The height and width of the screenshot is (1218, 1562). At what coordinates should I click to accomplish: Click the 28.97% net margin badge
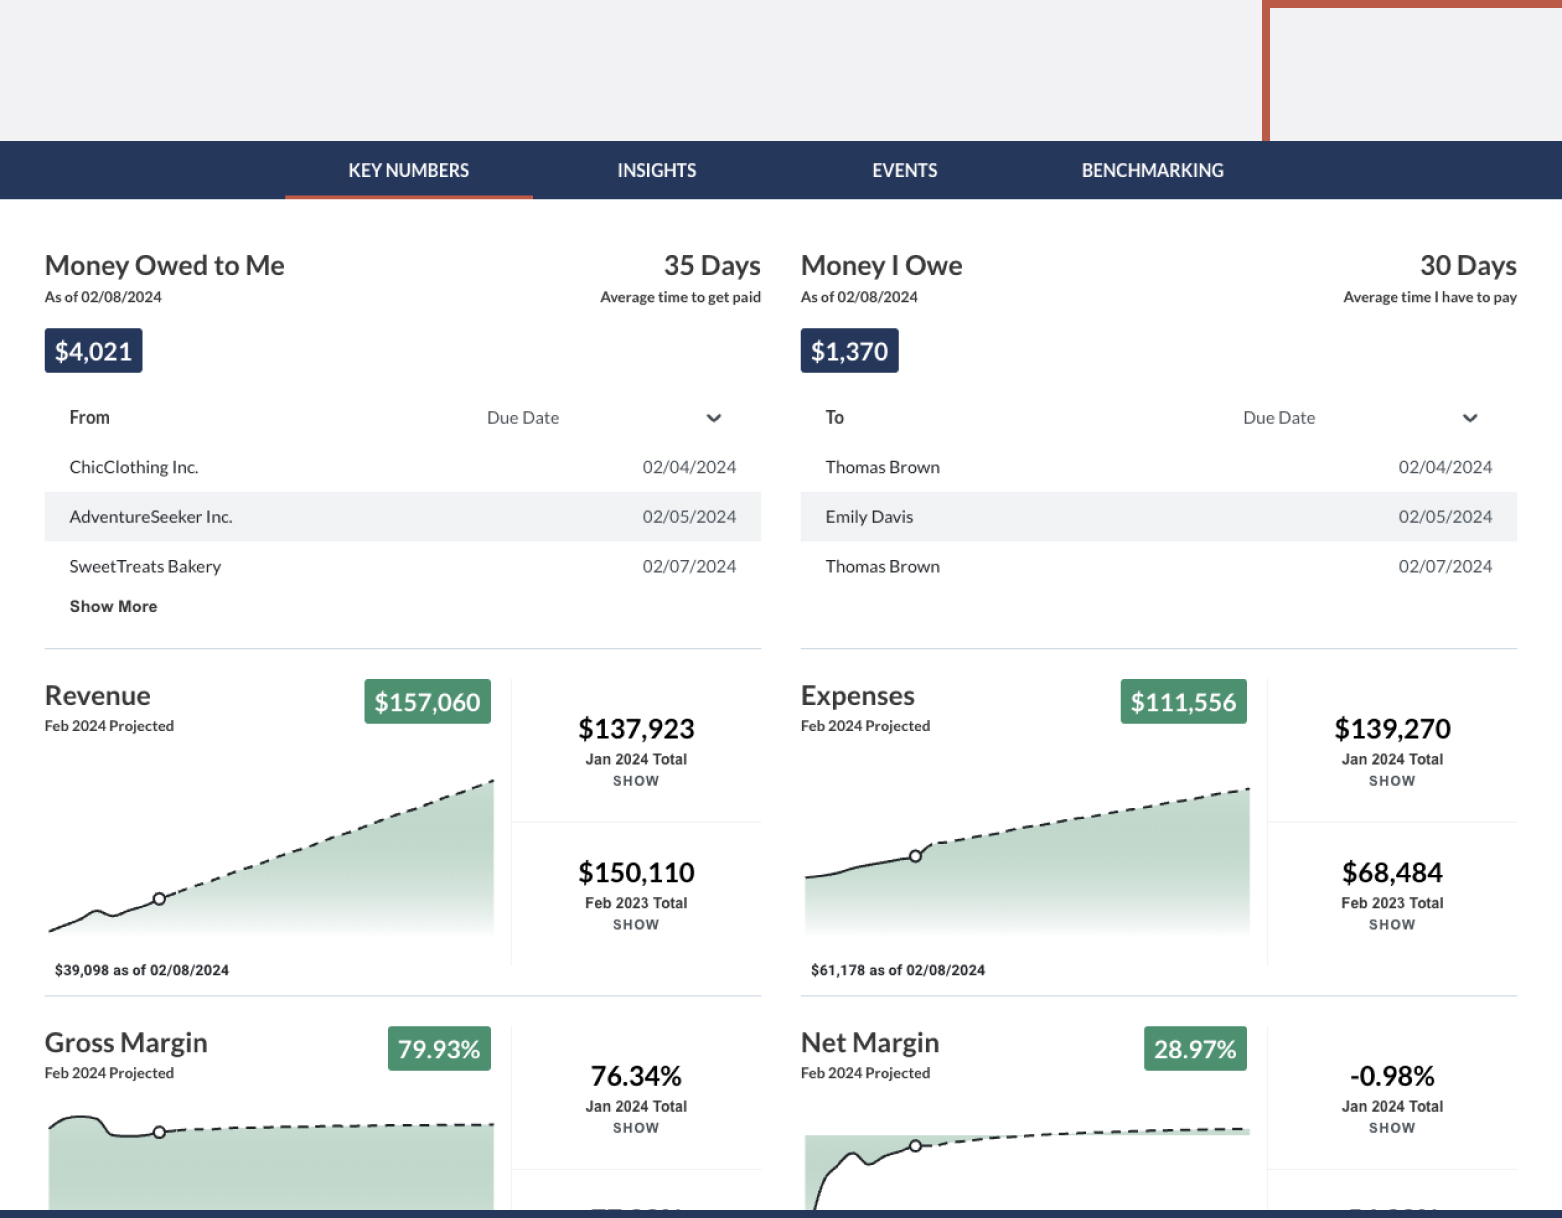coord(1195,1049)
